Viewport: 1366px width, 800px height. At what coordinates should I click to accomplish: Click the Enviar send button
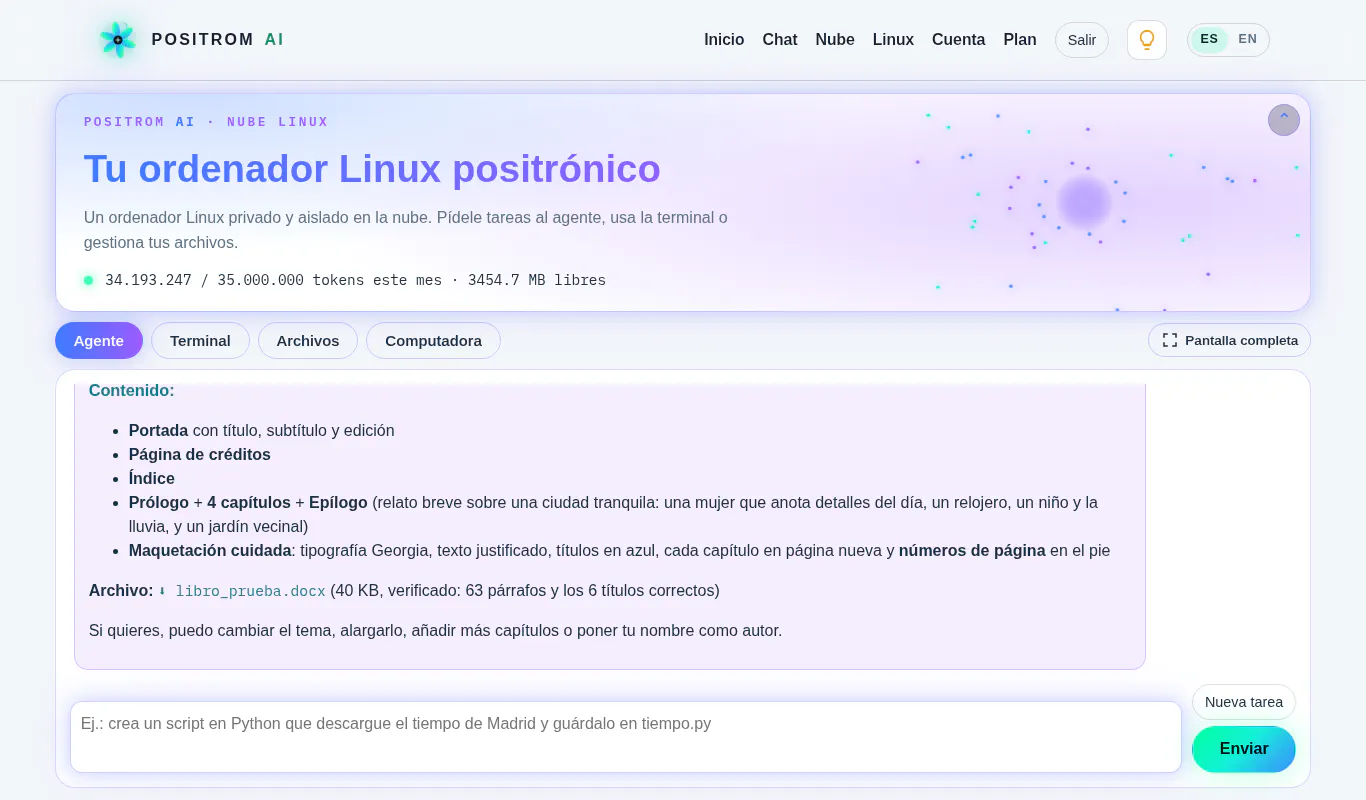pyautogui.click(x=1244, y=749)
